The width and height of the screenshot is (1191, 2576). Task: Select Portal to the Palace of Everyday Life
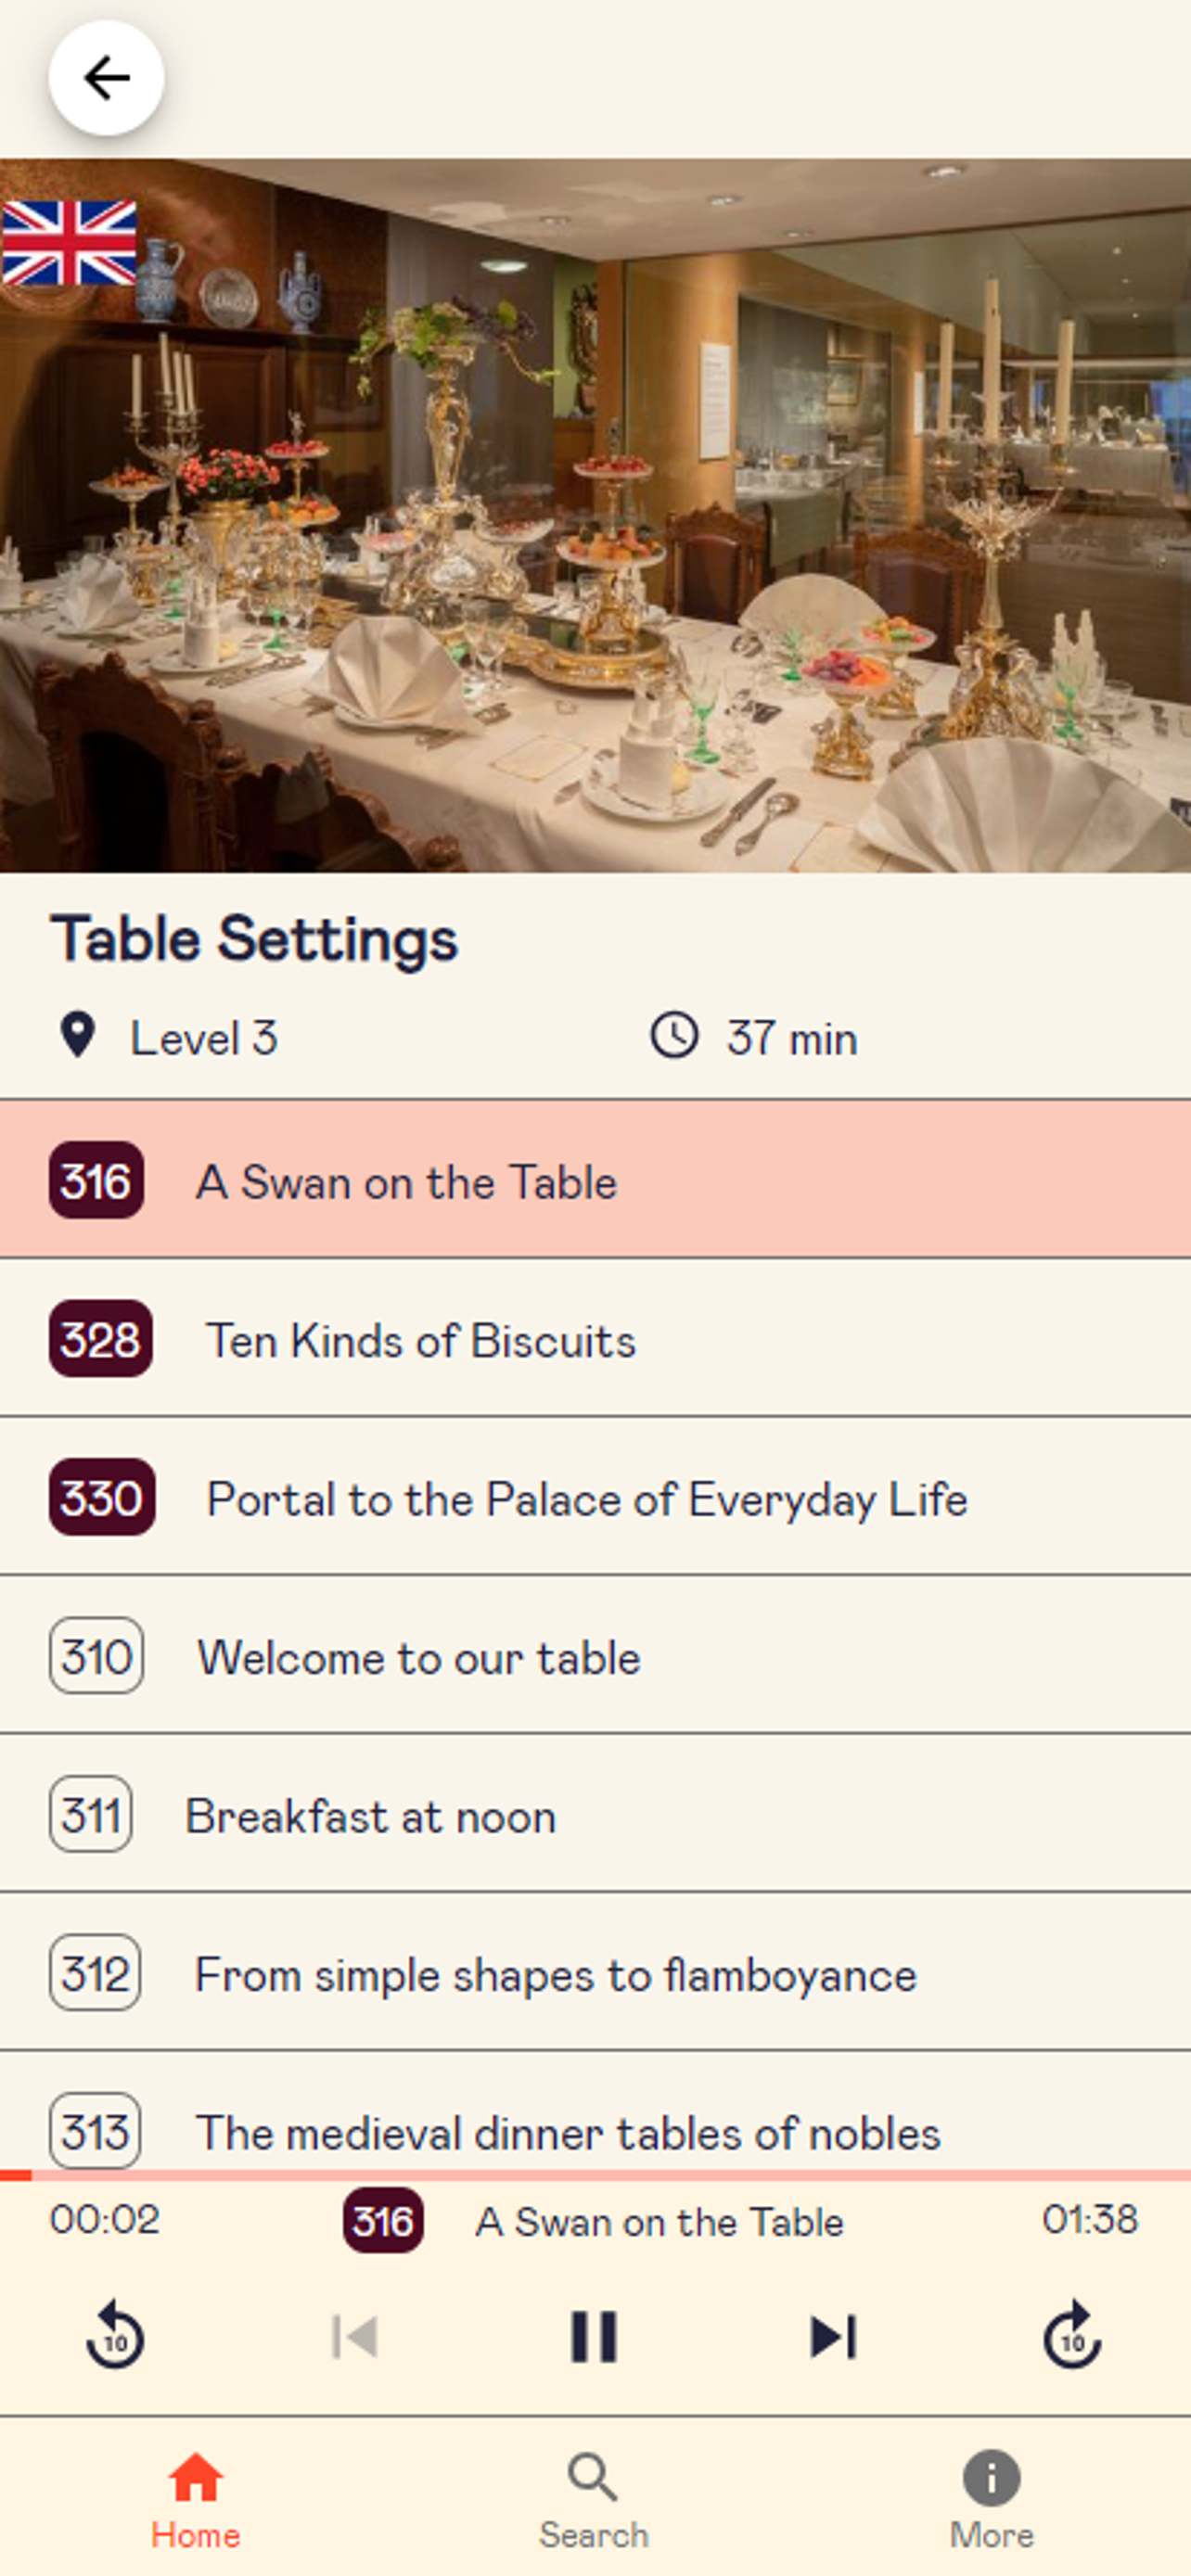click(595, 1497)
